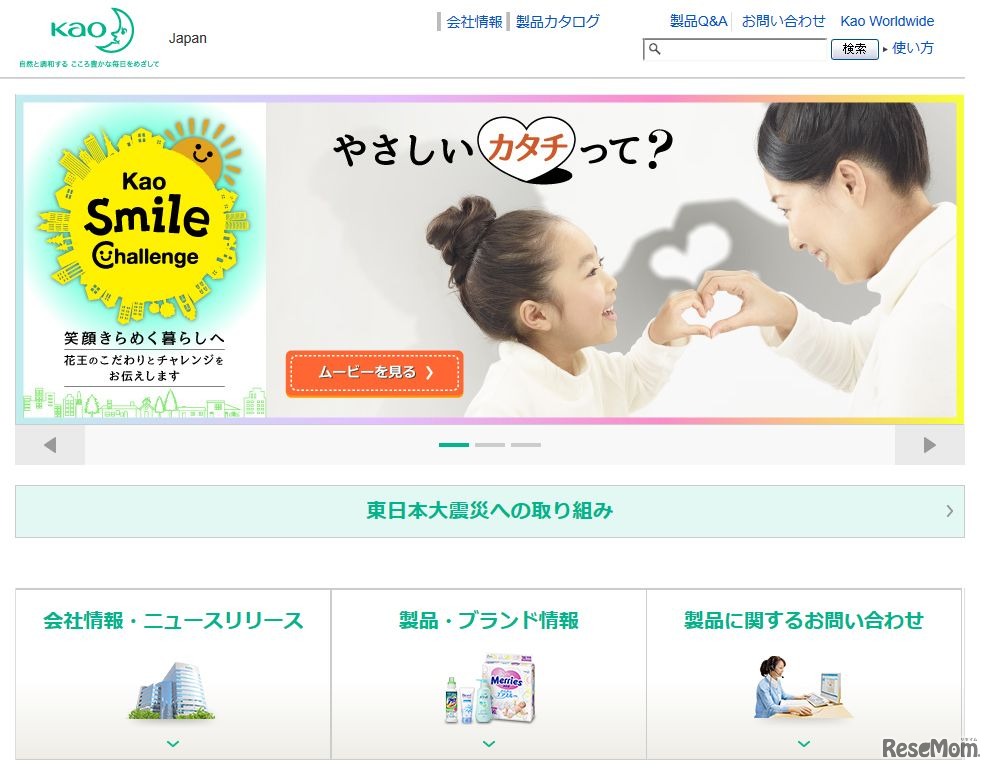Viewport: 993px width, 771px height.
Task: Click the ムービーを見る button
Action: pos(374,373)
